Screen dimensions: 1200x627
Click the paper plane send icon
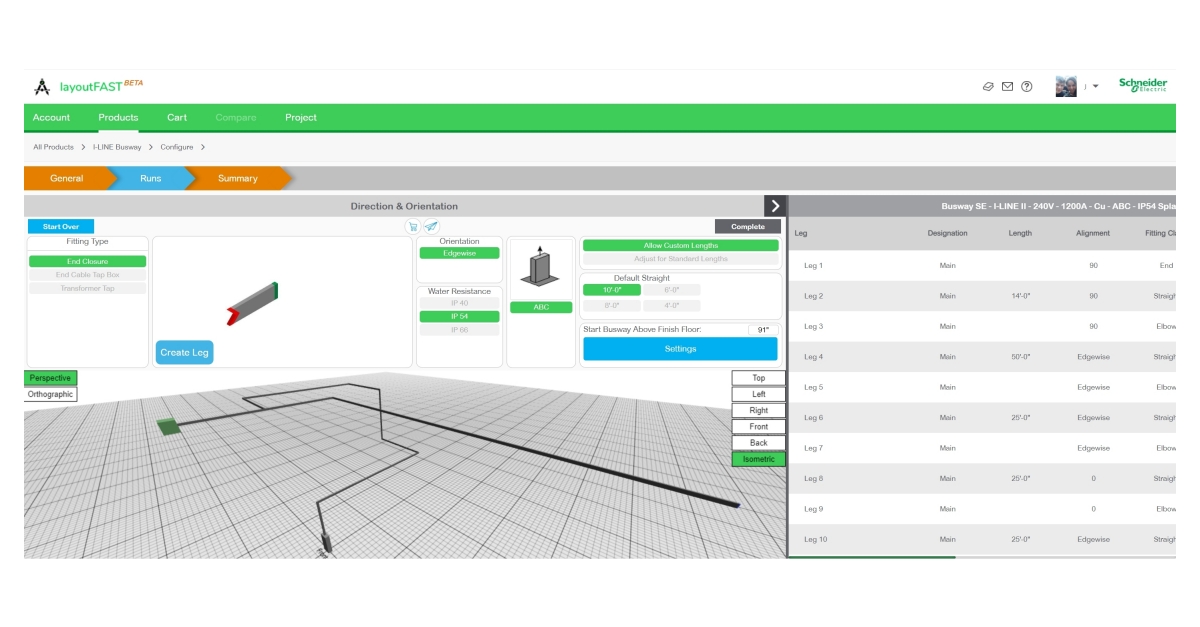point(431,227)
